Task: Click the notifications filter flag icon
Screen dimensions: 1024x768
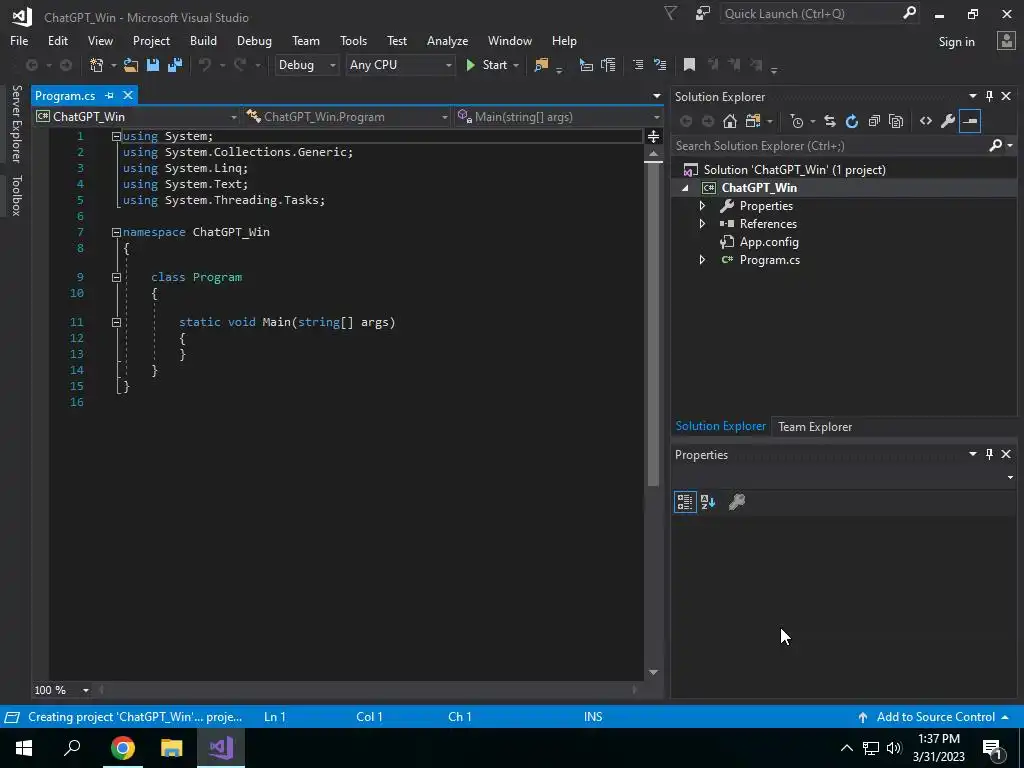Action: pos(670,13)
